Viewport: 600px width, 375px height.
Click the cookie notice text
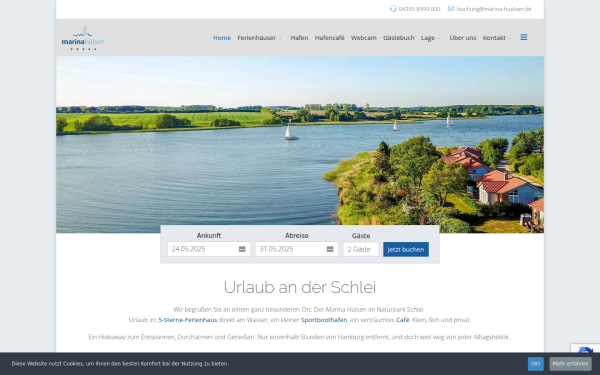pos(120,364)
